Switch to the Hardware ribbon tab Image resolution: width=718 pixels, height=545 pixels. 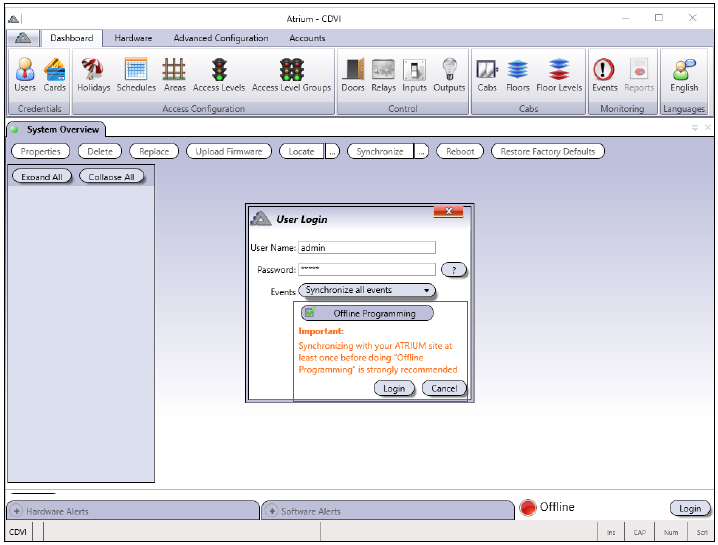tap(133, 38)
